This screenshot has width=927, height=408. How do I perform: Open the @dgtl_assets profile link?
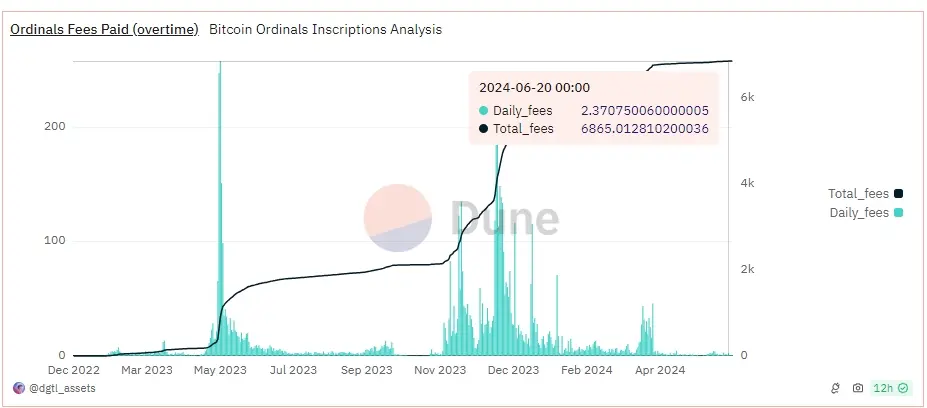63,388
